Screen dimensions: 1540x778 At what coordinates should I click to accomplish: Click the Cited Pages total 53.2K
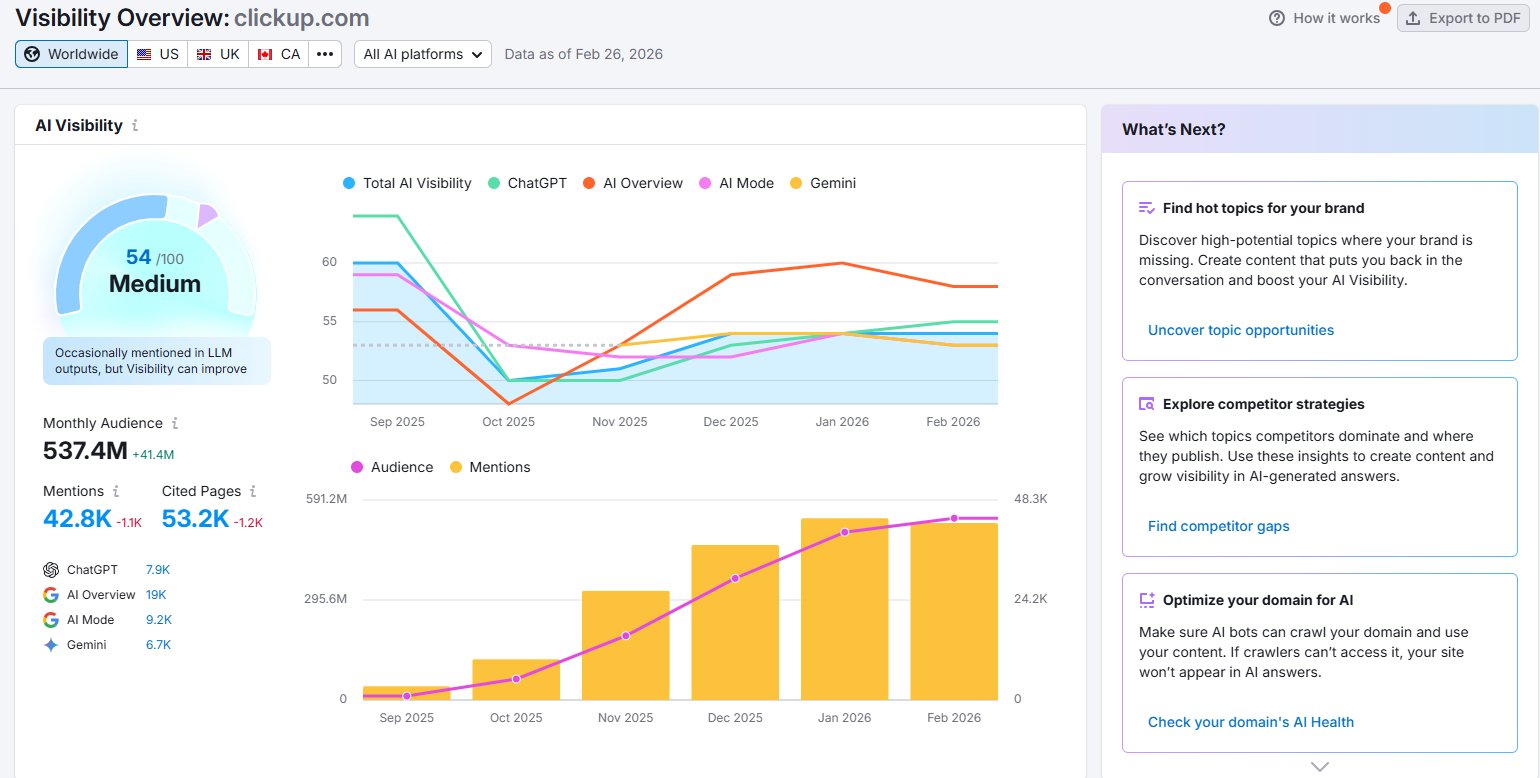[x=196, y=518]
